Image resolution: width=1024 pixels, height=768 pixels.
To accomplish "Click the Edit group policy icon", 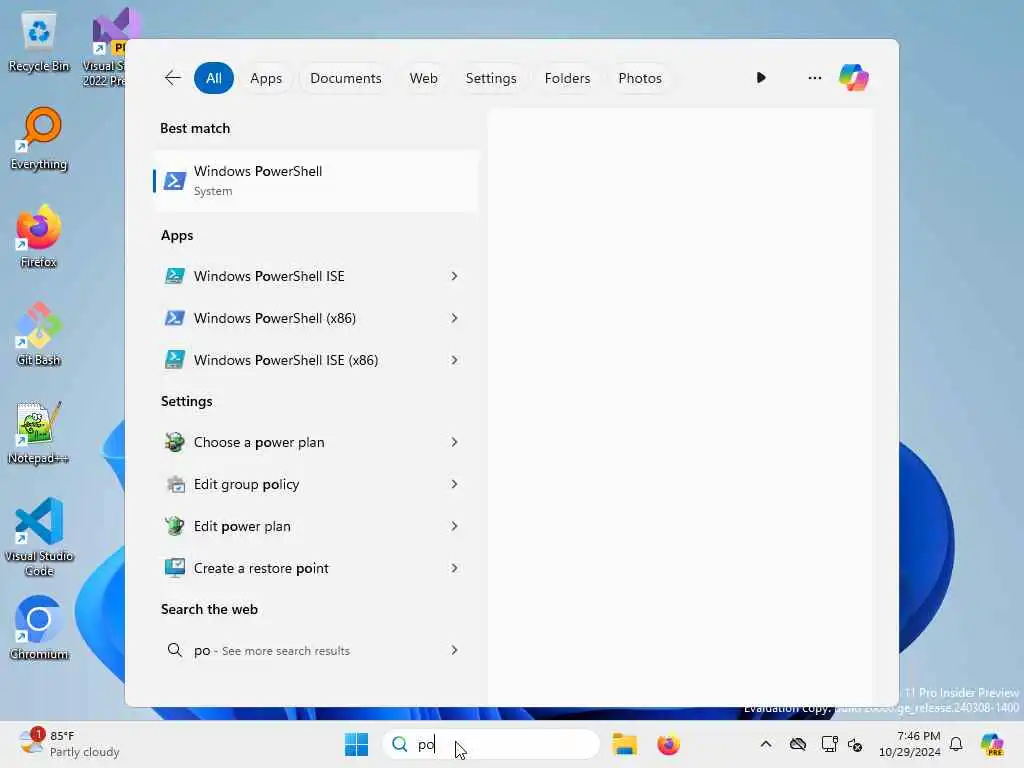I will (174, 484).
